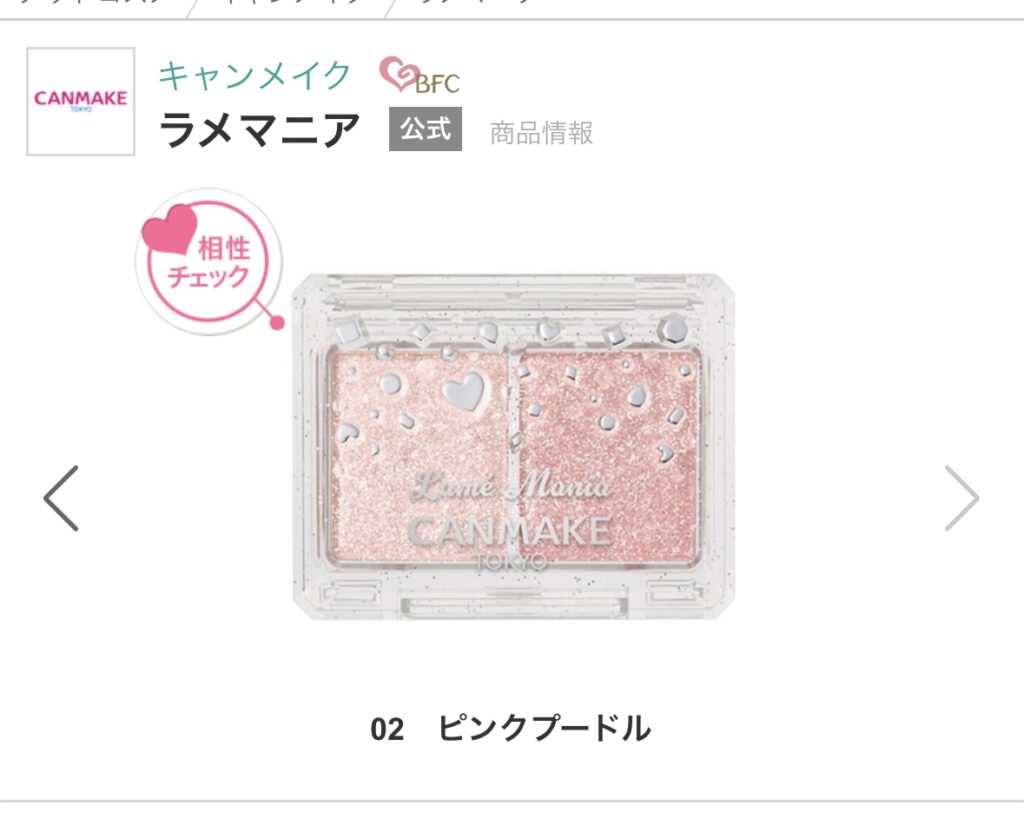Click the pink dot pointer below 相性チェック
This screenshot has height=819, width=1024.
(x=277, y=322)
